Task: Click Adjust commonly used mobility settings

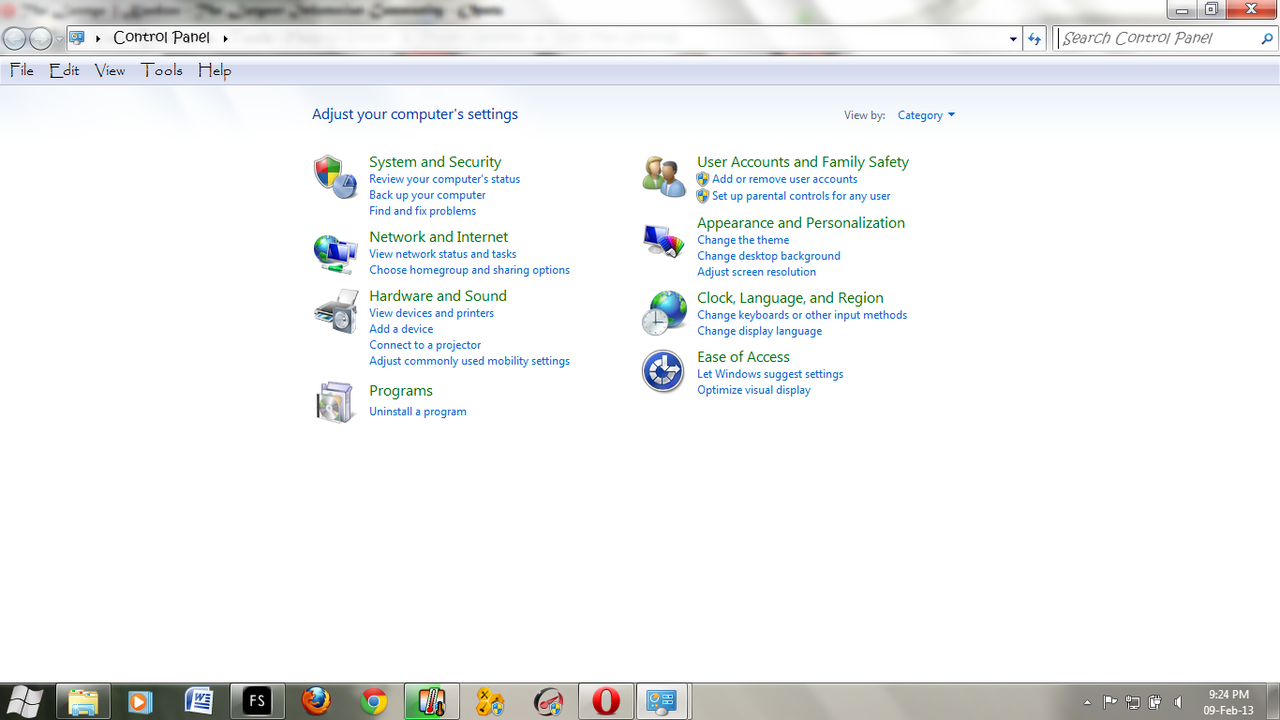Action: pos(469,361)
